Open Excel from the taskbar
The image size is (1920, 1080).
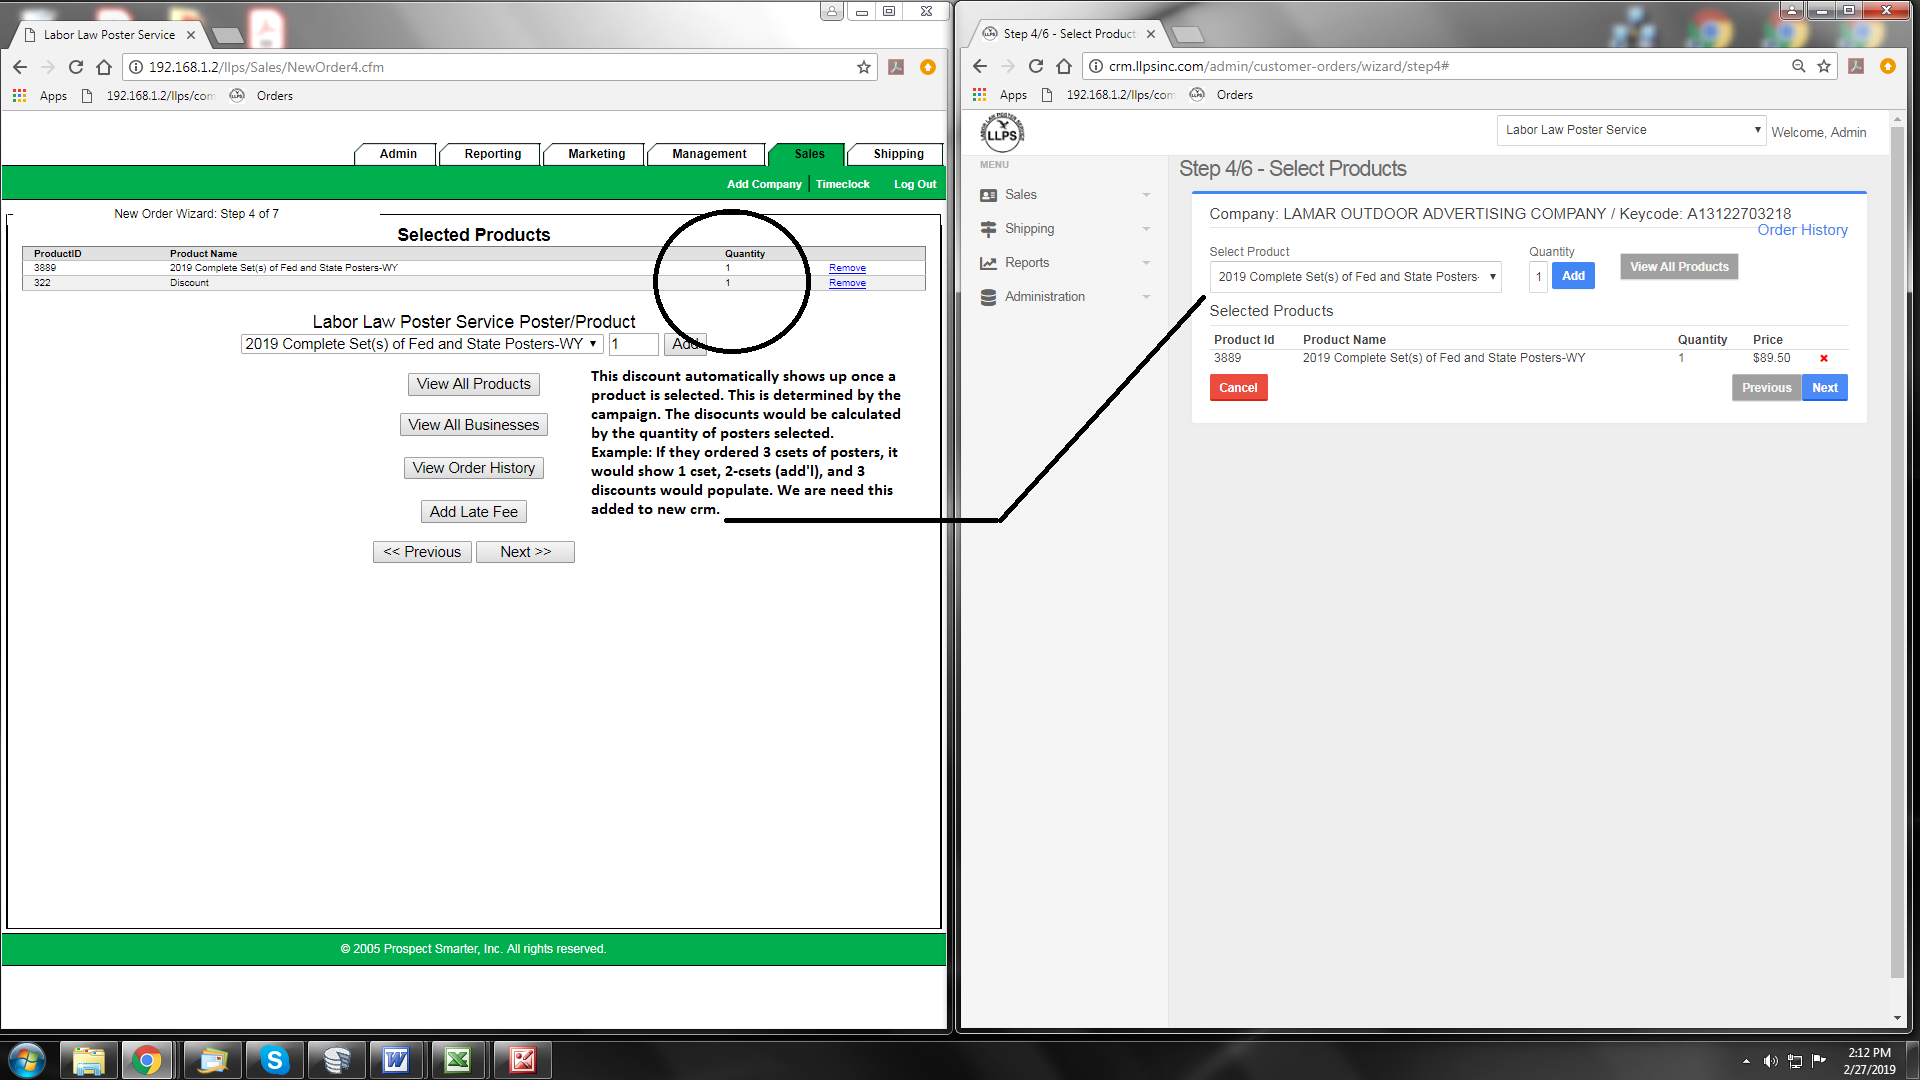coord(458,1060)
